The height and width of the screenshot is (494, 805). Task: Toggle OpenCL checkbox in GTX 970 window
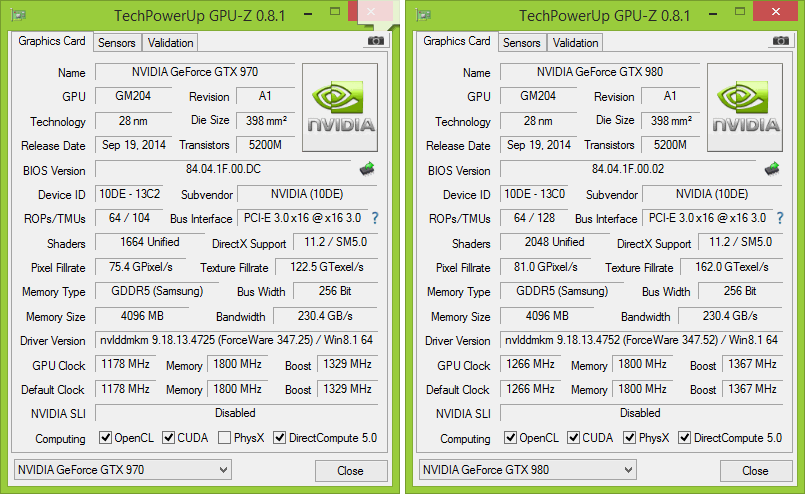(x=105, y=438)
